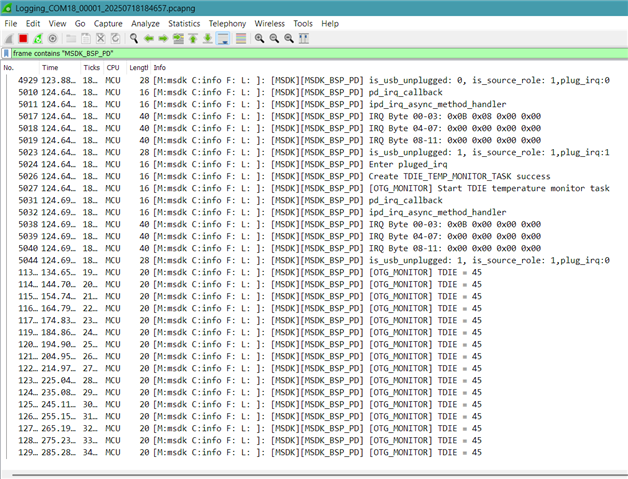Toggle auto-scroll during live capture

(x=223, y=38)
